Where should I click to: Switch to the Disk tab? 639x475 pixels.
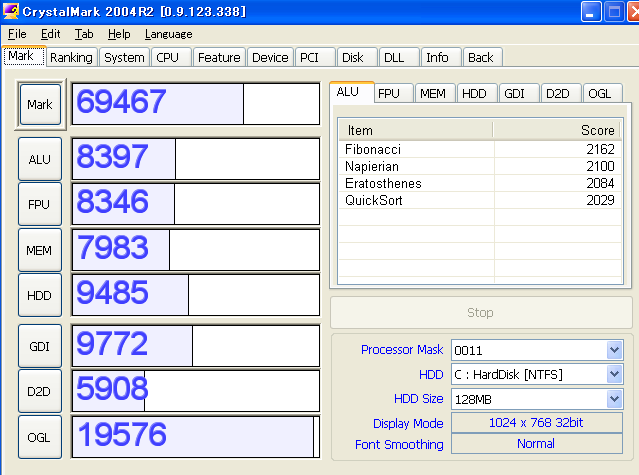357,57
